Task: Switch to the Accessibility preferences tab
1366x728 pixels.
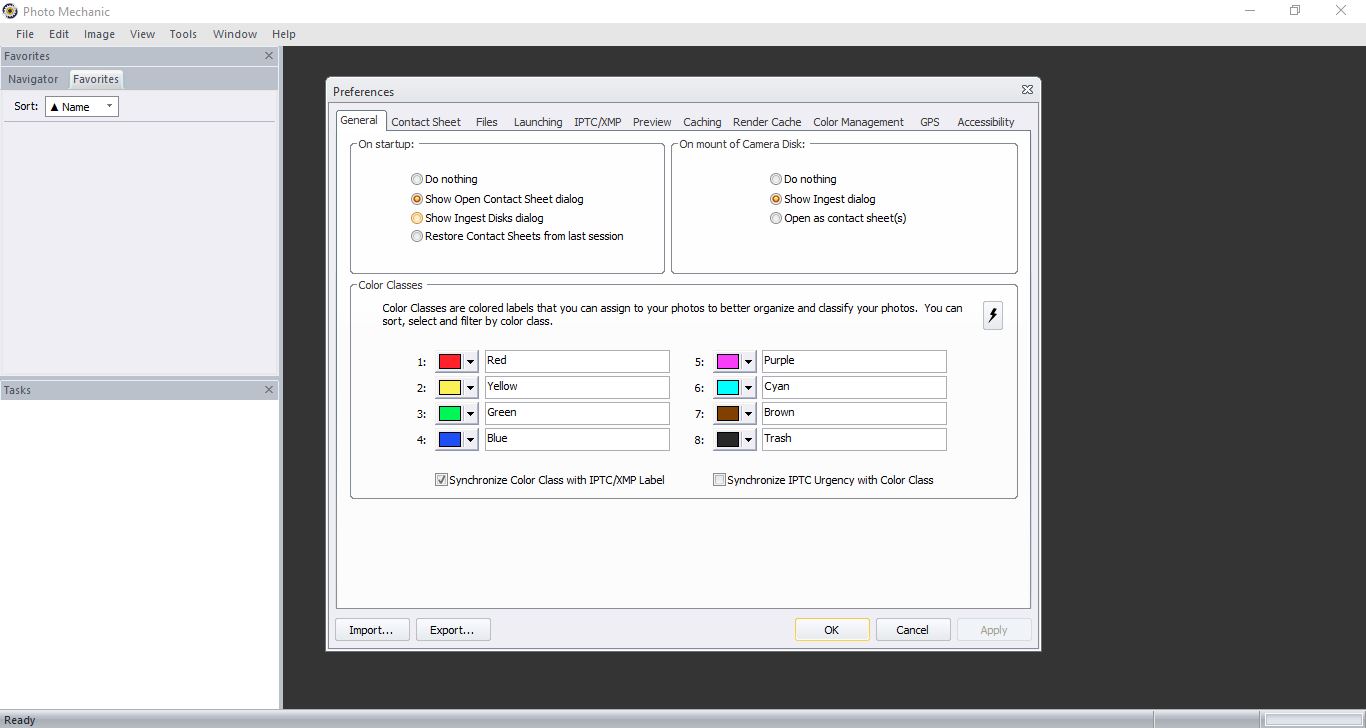Action: 986,122
